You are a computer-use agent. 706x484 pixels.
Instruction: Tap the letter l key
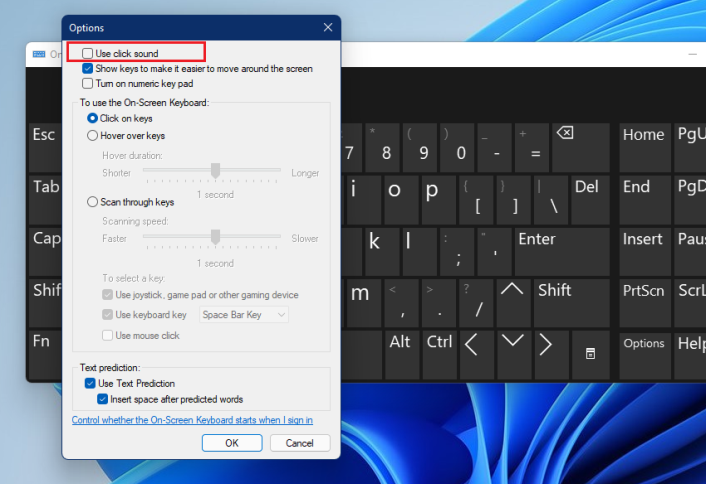point(420,252)
